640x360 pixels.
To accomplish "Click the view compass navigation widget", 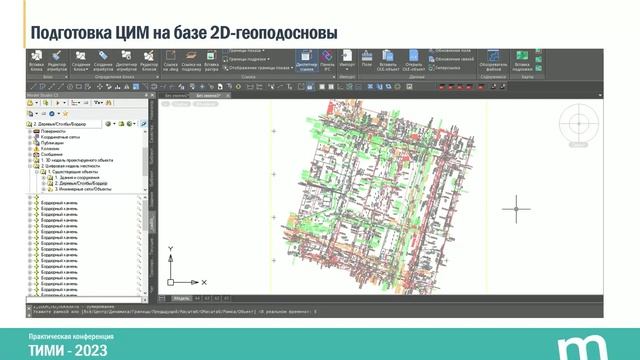I will pyautogui.click(x=579, y=123).
